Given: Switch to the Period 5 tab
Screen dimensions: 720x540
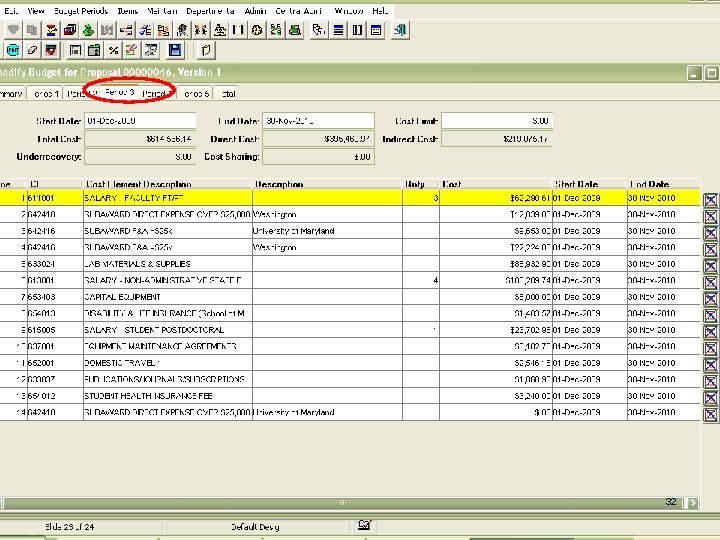Looking at the screenshot, I should pyautogui.click(x=196, y=93).
